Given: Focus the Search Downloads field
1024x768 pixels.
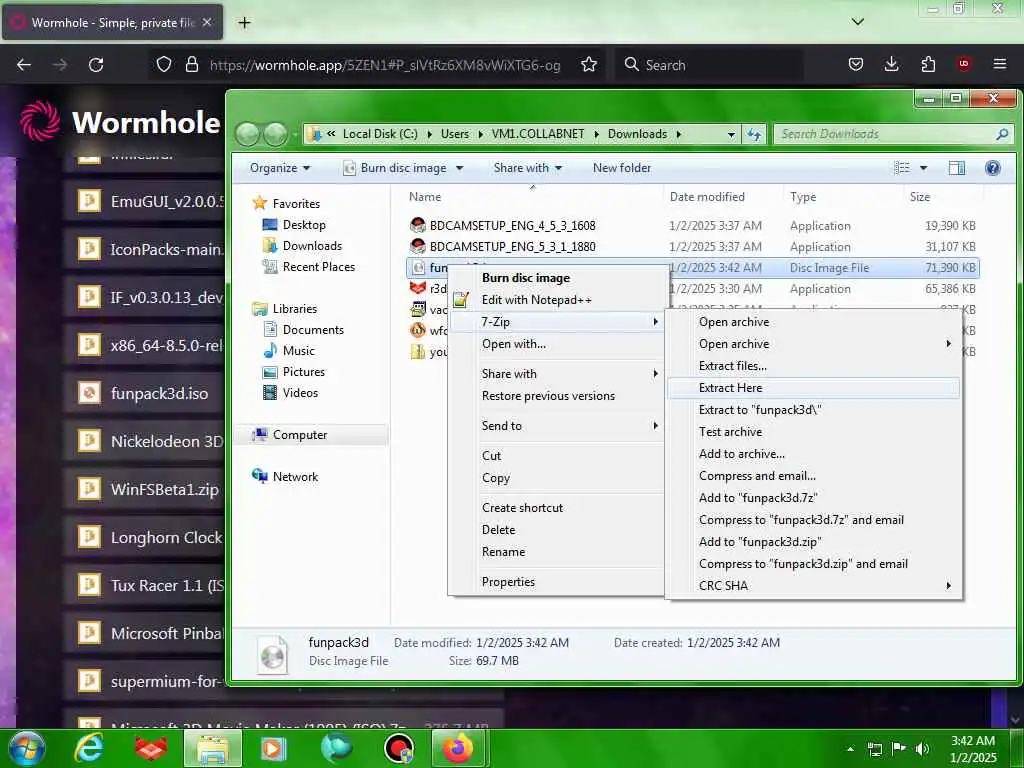Looking at the screenshot, I should coord(892,135).
